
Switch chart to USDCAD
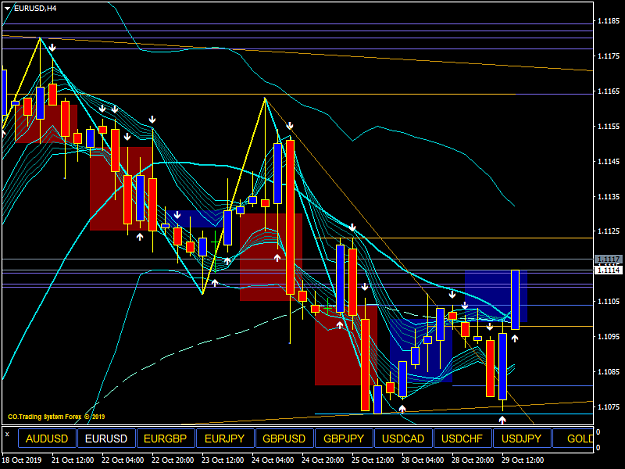tap(403, 439)
